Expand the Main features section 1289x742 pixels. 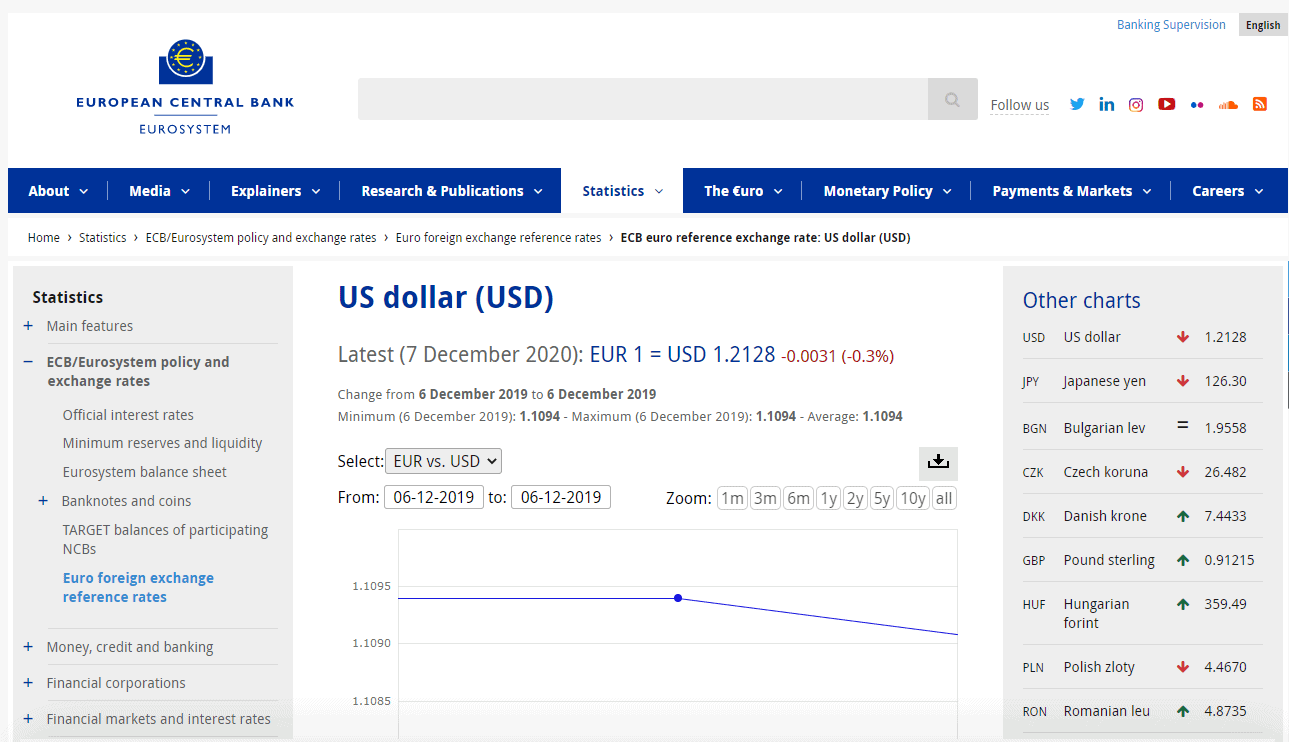pos(28,326)
